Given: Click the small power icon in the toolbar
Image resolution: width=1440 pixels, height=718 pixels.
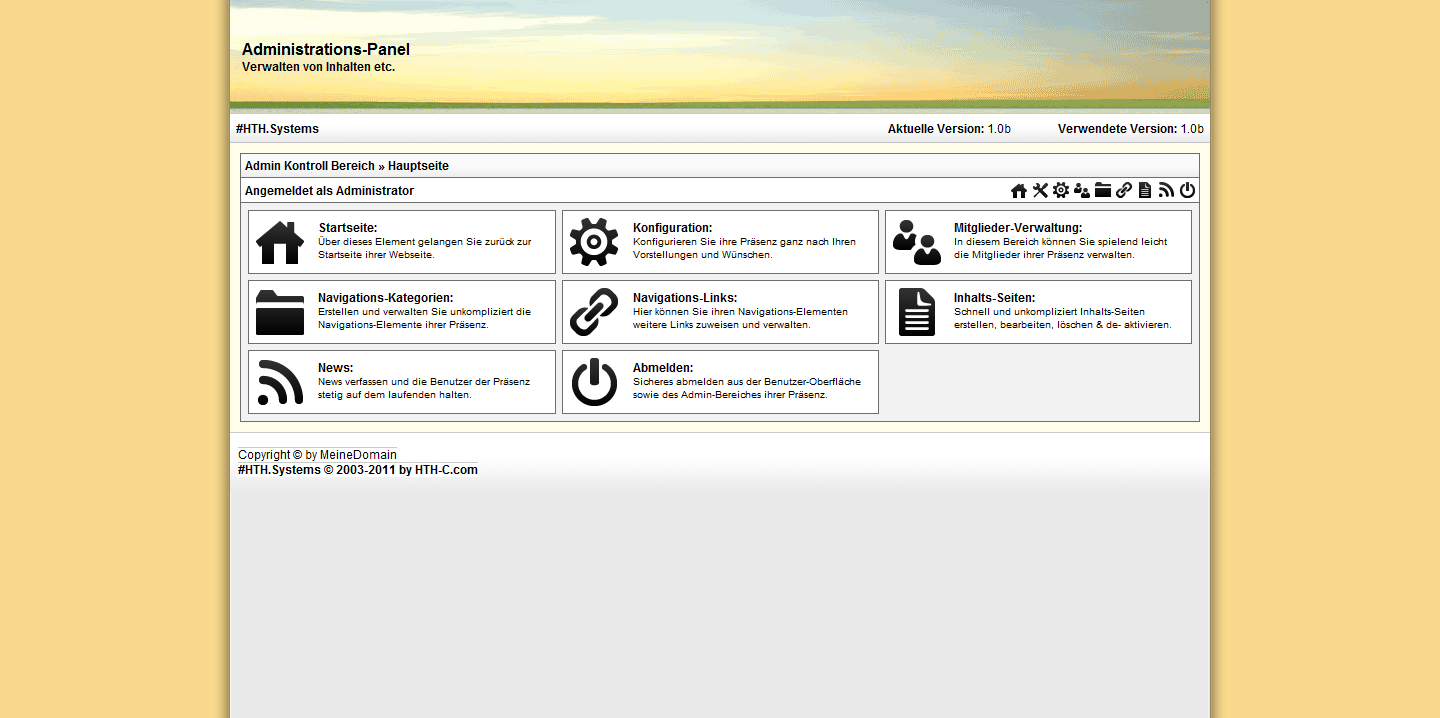Looking at the screenshot, I should point(1187,191).
